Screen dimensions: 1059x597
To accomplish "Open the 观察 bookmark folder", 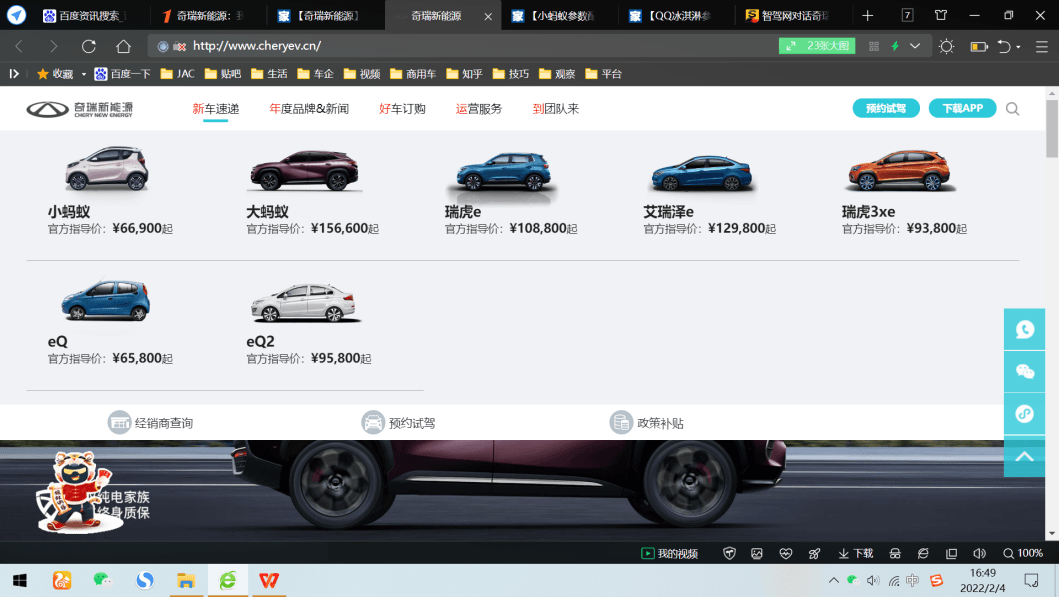I will pyautogui.click(x=557, y=74).
